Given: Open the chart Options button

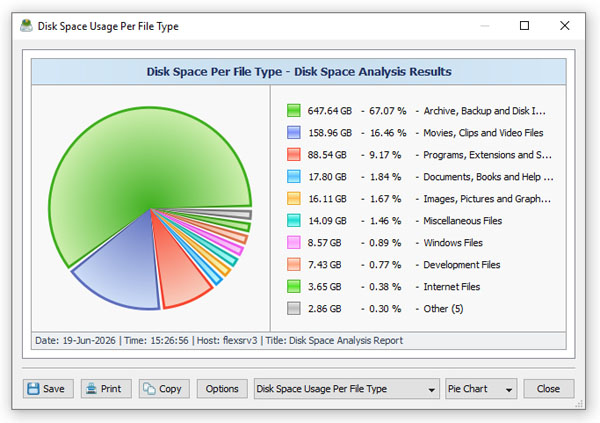Looking at the screenshot, I should point(222,389).
